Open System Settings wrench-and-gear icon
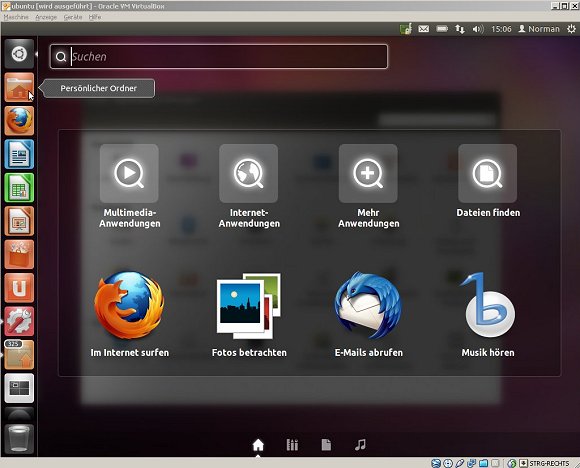Screen dimensions: 580x468 19,321
